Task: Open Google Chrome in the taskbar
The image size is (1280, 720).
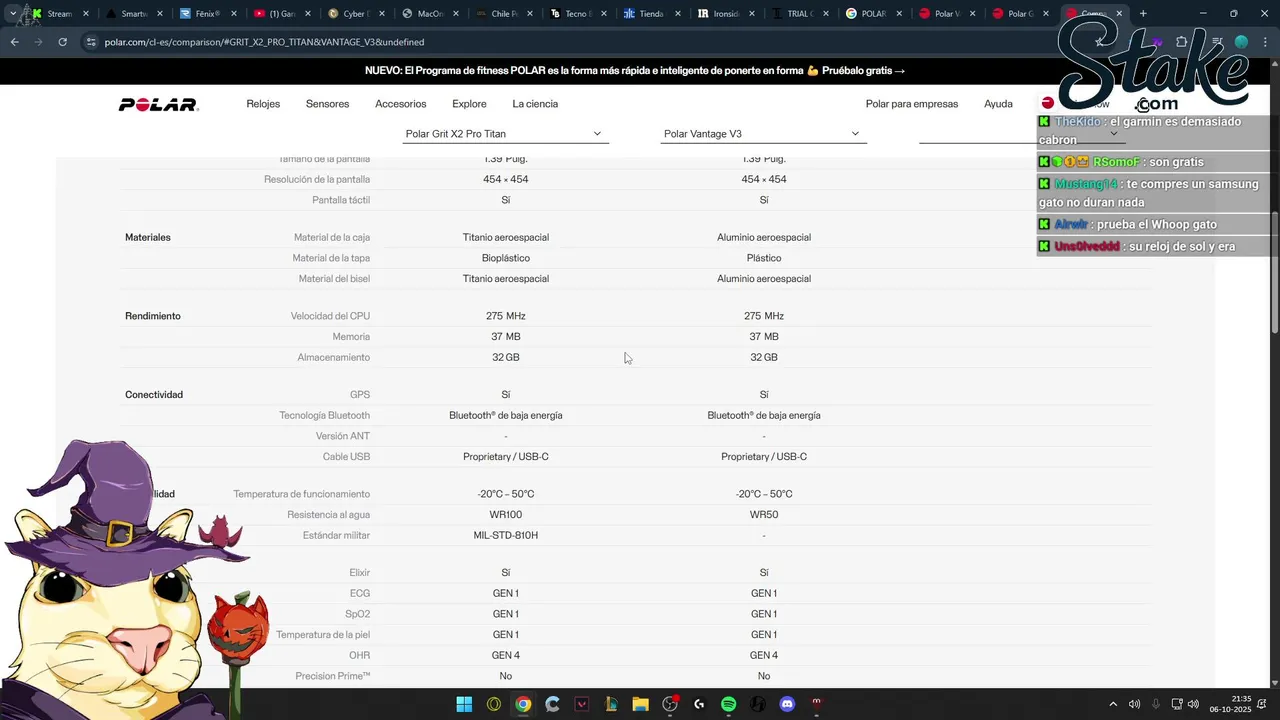Action: (x=523, y=704)
